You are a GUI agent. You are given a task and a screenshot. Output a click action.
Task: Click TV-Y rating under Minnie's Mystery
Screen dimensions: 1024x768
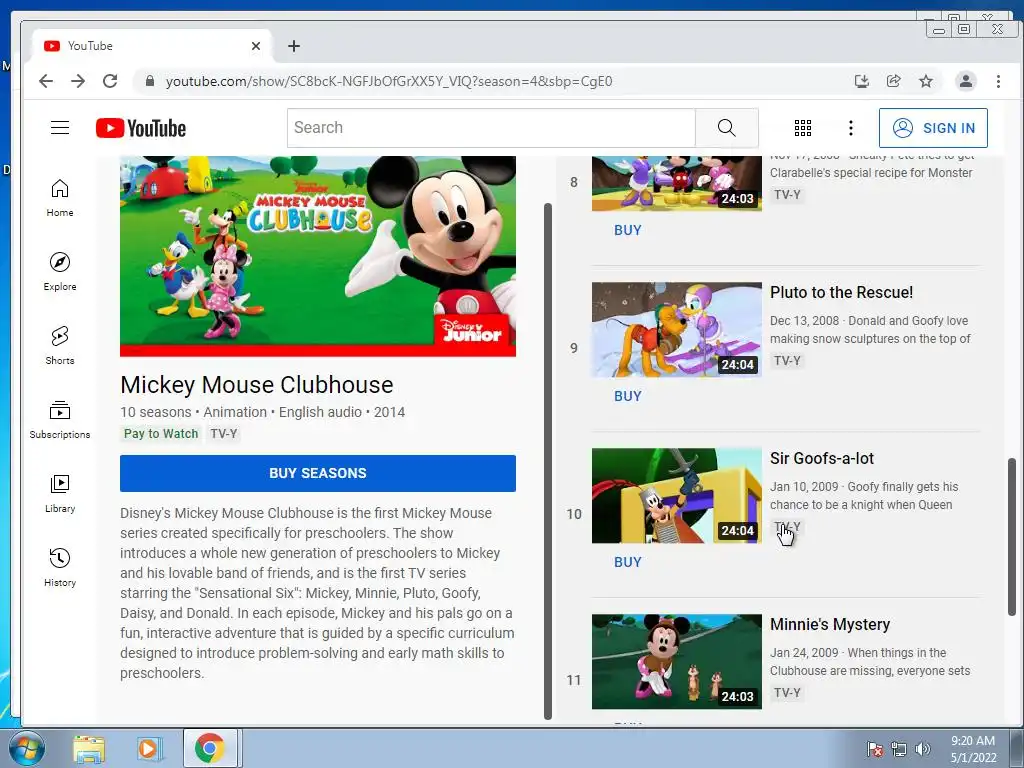point(787,692)
